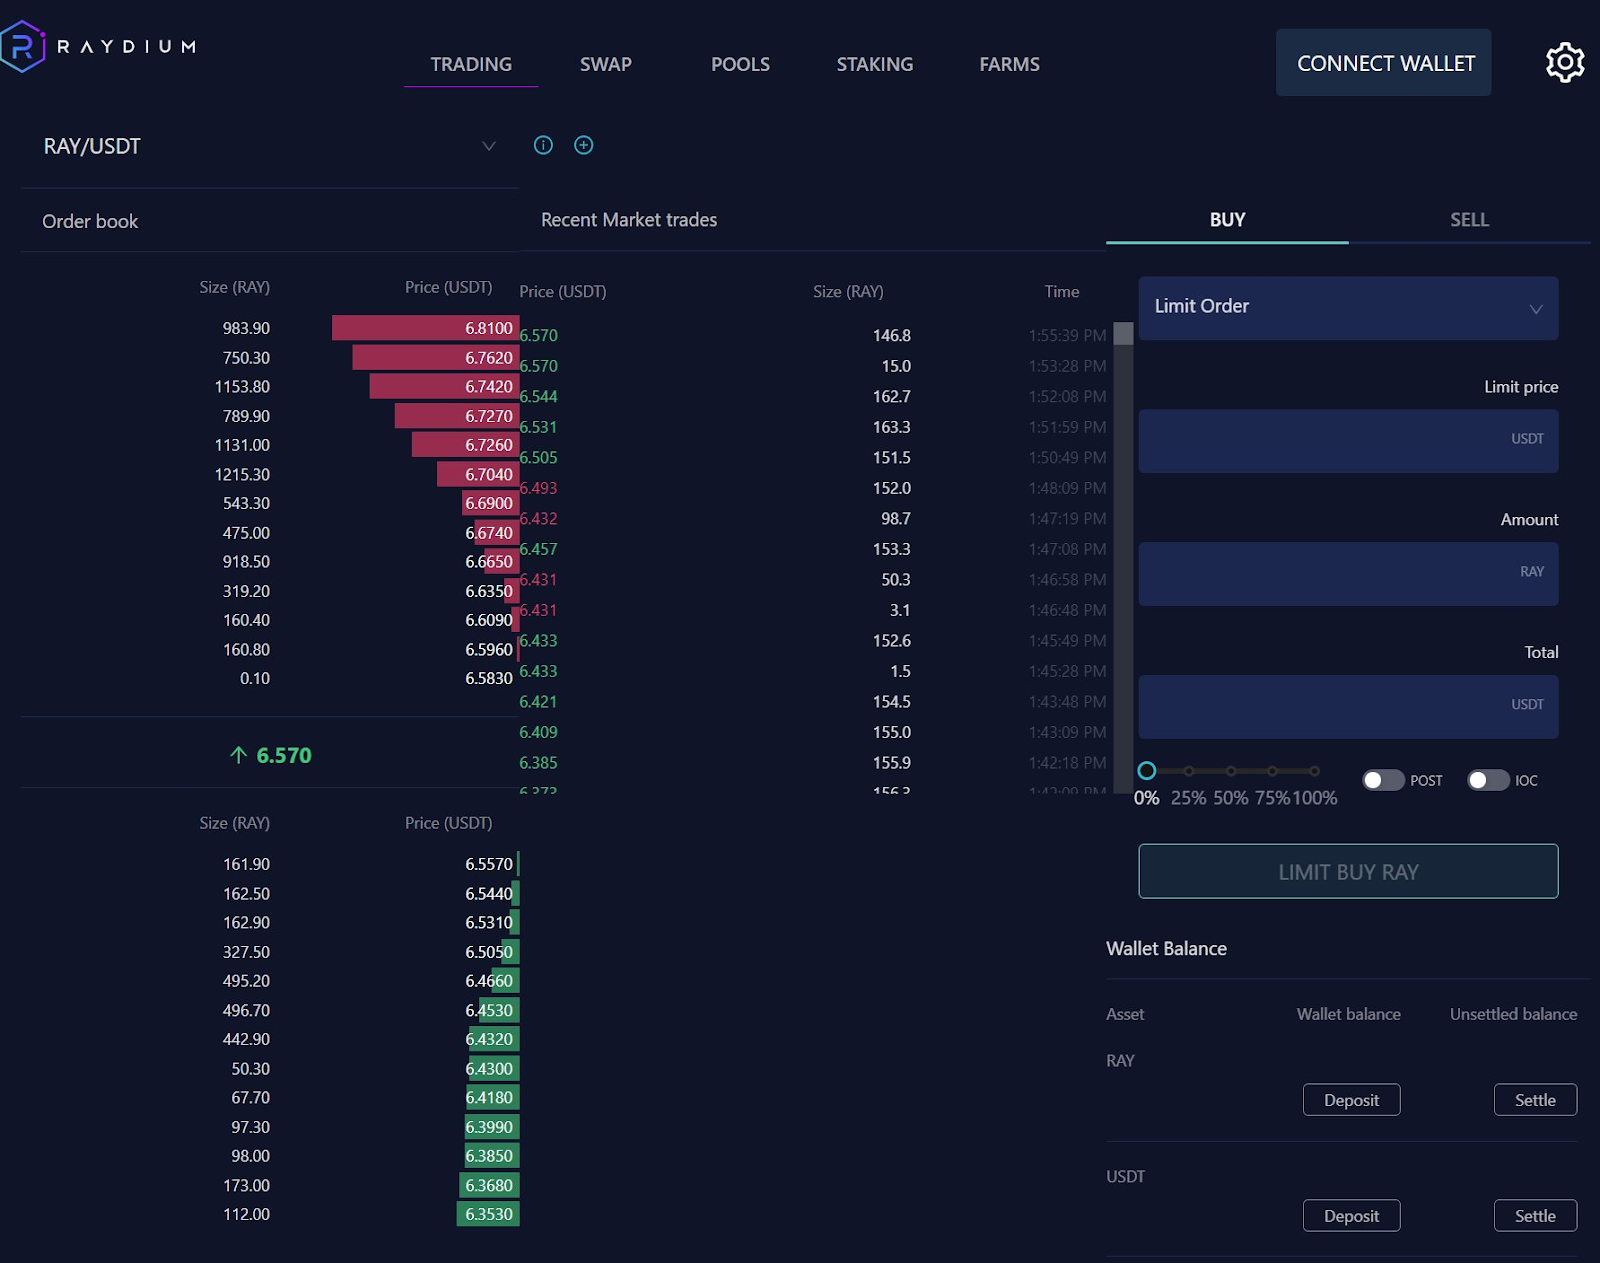The width and height of the screenshot is (1600, 1263).
Task: Click the add market plus icon
Action: pos(584,145)
